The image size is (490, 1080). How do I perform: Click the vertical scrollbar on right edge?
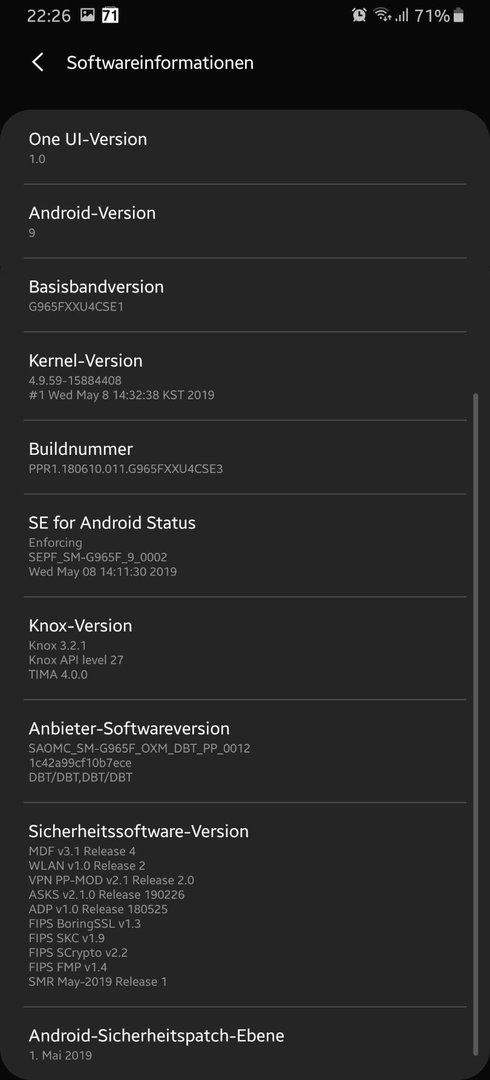(x=475, y=723)
